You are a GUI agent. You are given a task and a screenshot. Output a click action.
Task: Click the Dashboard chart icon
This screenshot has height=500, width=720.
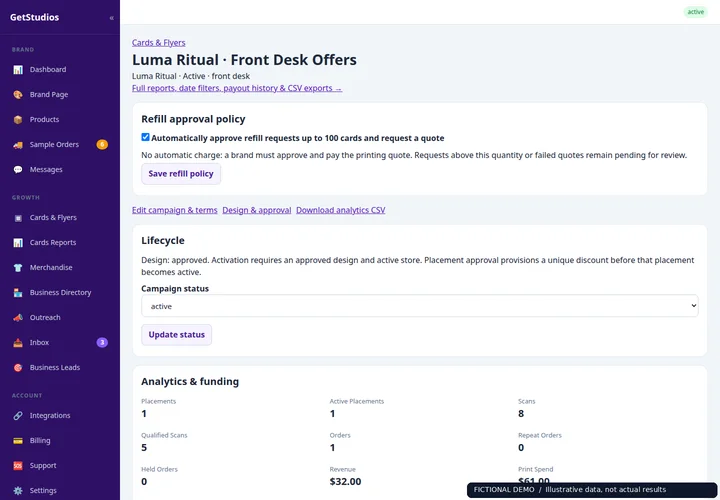coord(18,70)
